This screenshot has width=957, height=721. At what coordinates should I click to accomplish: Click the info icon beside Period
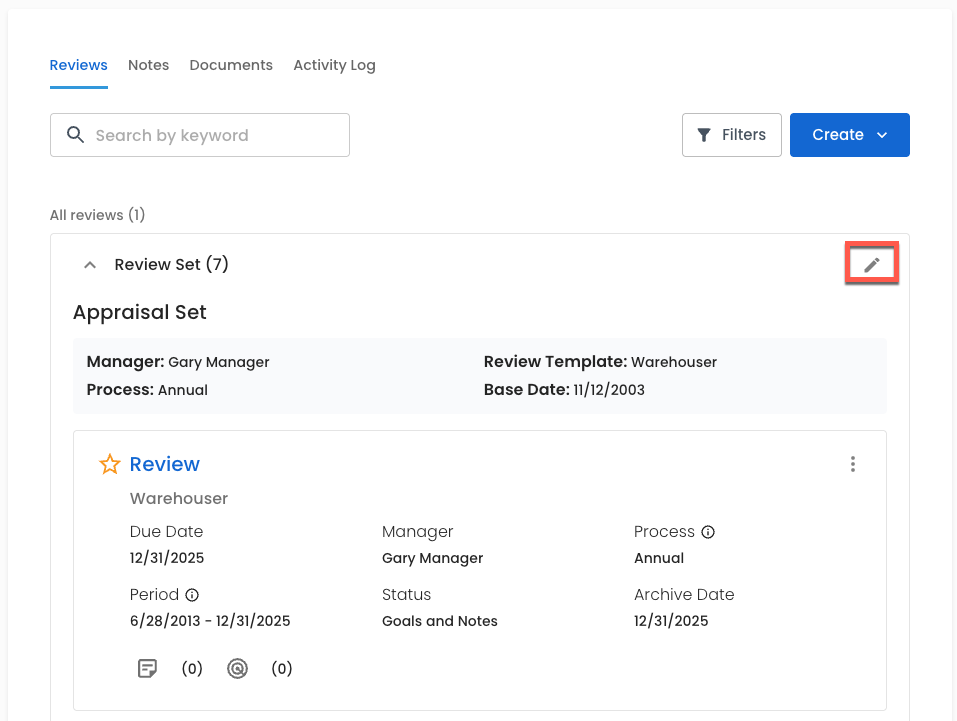tap(192, 595)
